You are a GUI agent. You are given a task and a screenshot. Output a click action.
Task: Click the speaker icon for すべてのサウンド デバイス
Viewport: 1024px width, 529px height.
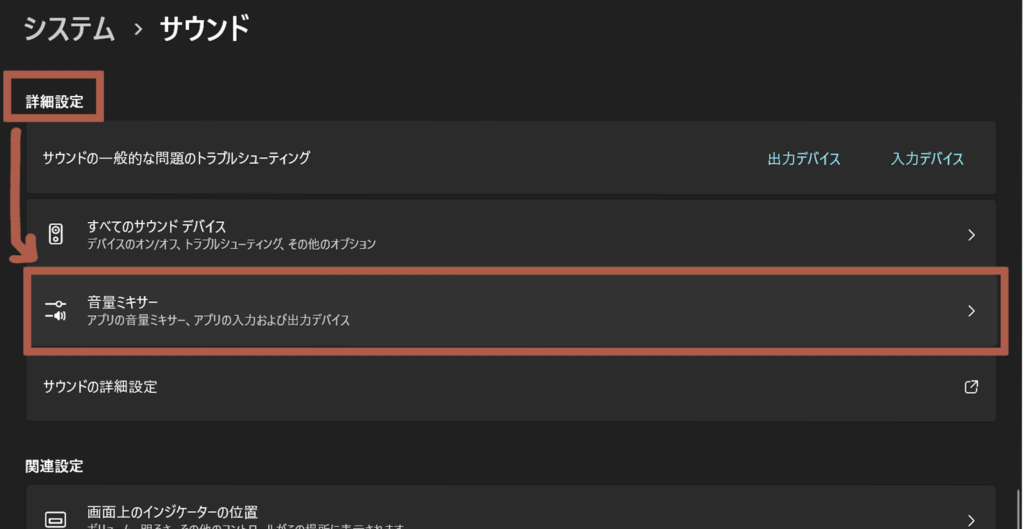(56, 235)
